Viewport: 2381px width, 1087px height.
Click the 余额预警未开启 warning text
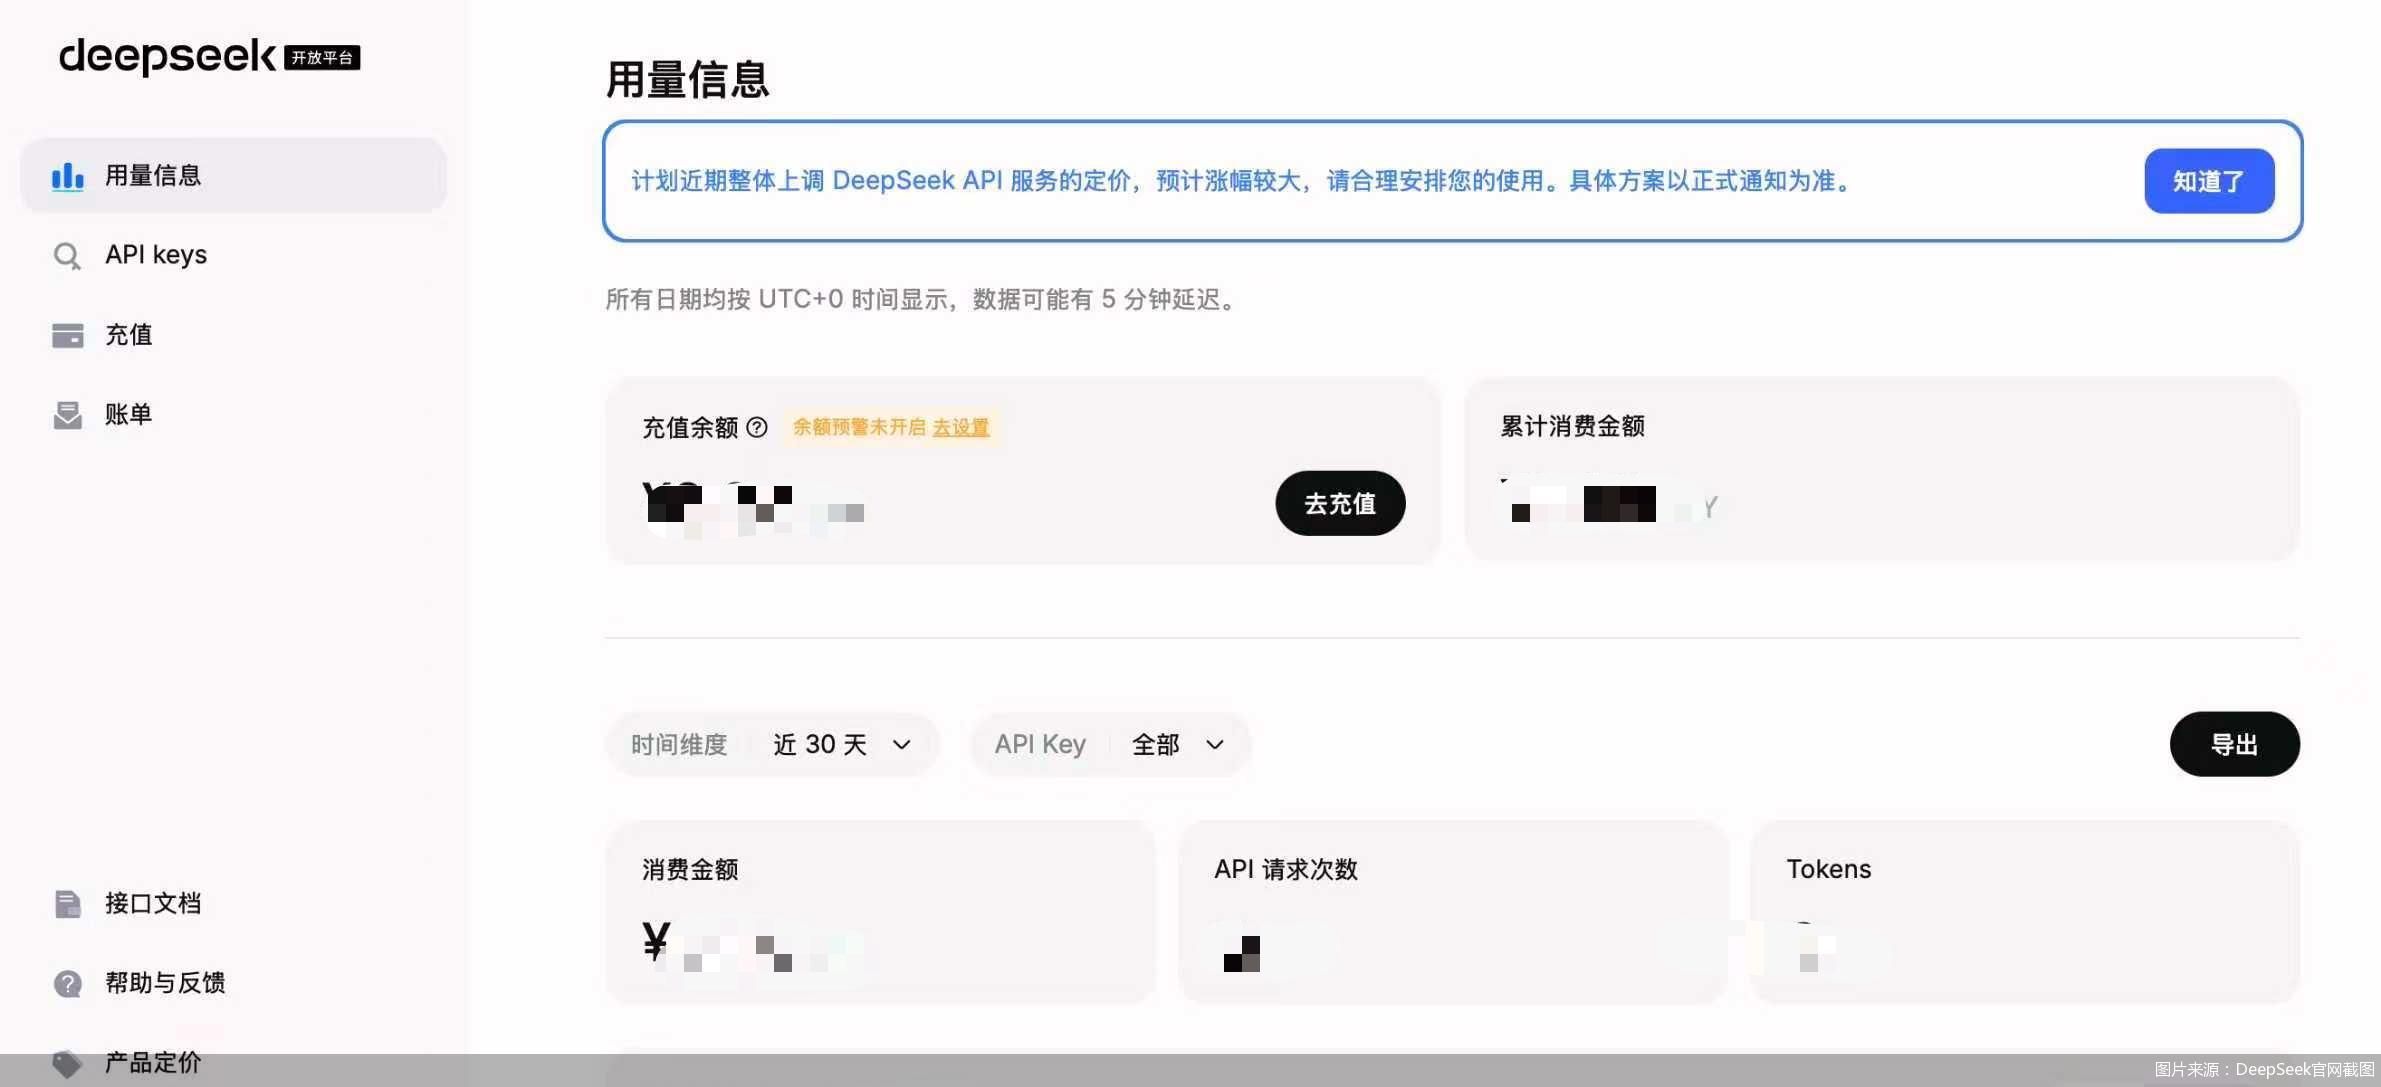pyautogui.click(x=859, y=427)
